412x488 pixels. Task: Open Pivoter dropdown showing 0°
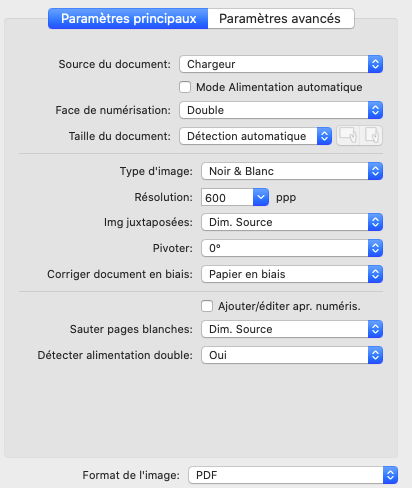[292, 248]
